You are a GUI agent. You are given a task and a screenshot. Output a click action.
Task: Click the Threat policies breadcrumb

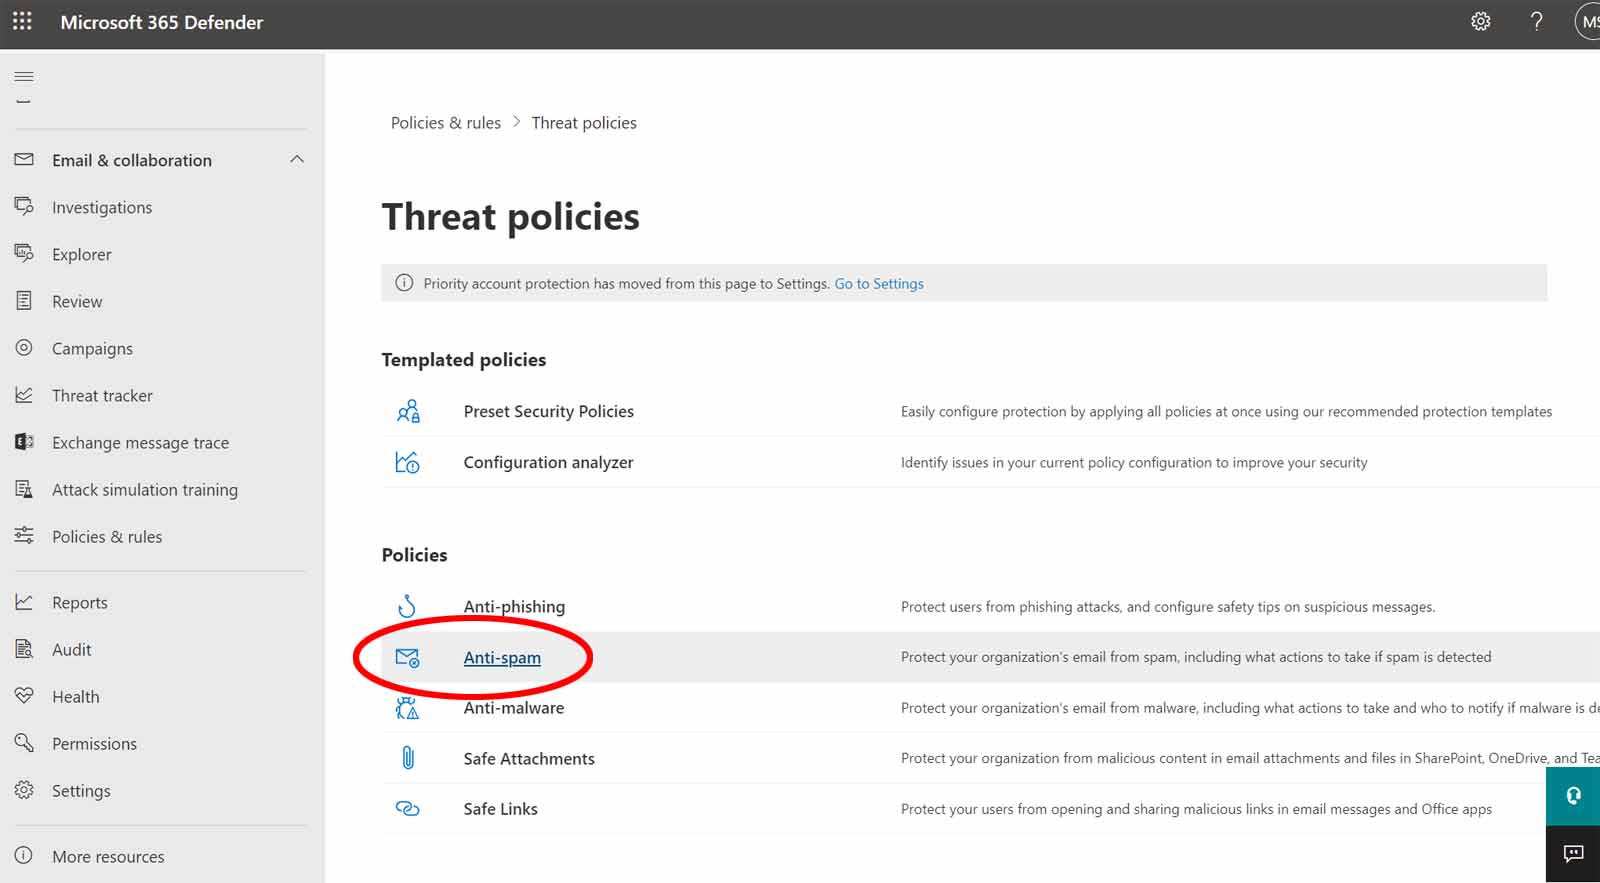(584, 122)
